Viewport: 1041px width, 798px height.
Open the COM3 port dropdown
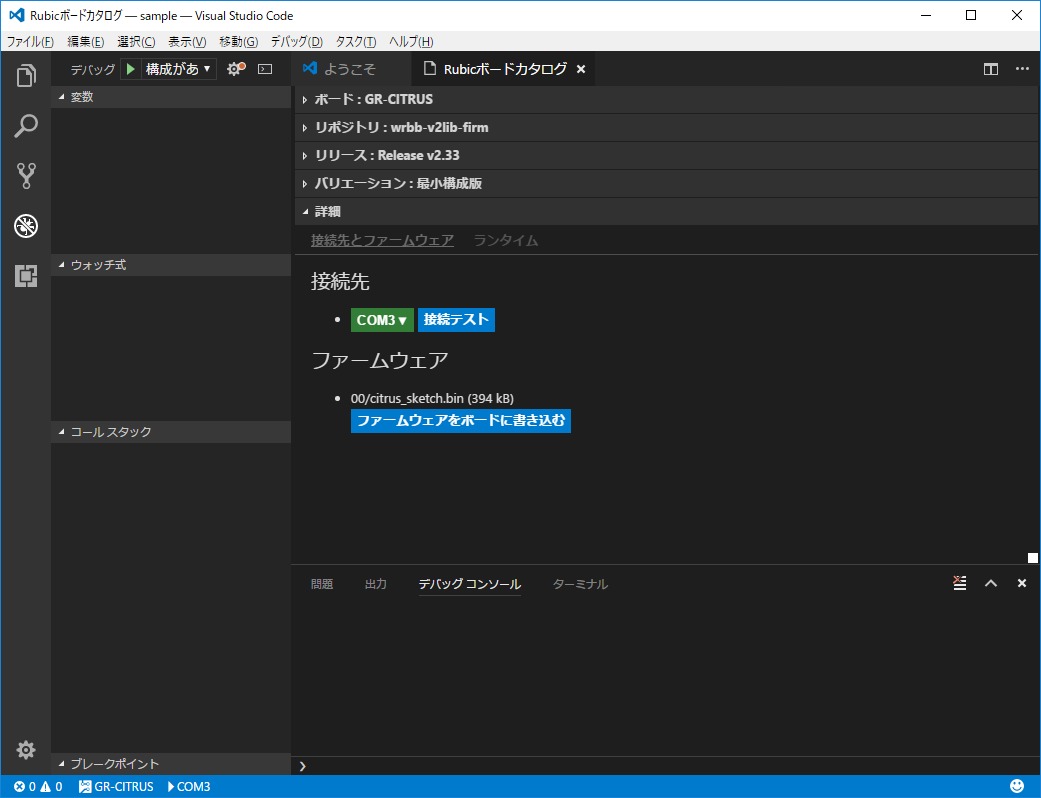coord(382,320)
